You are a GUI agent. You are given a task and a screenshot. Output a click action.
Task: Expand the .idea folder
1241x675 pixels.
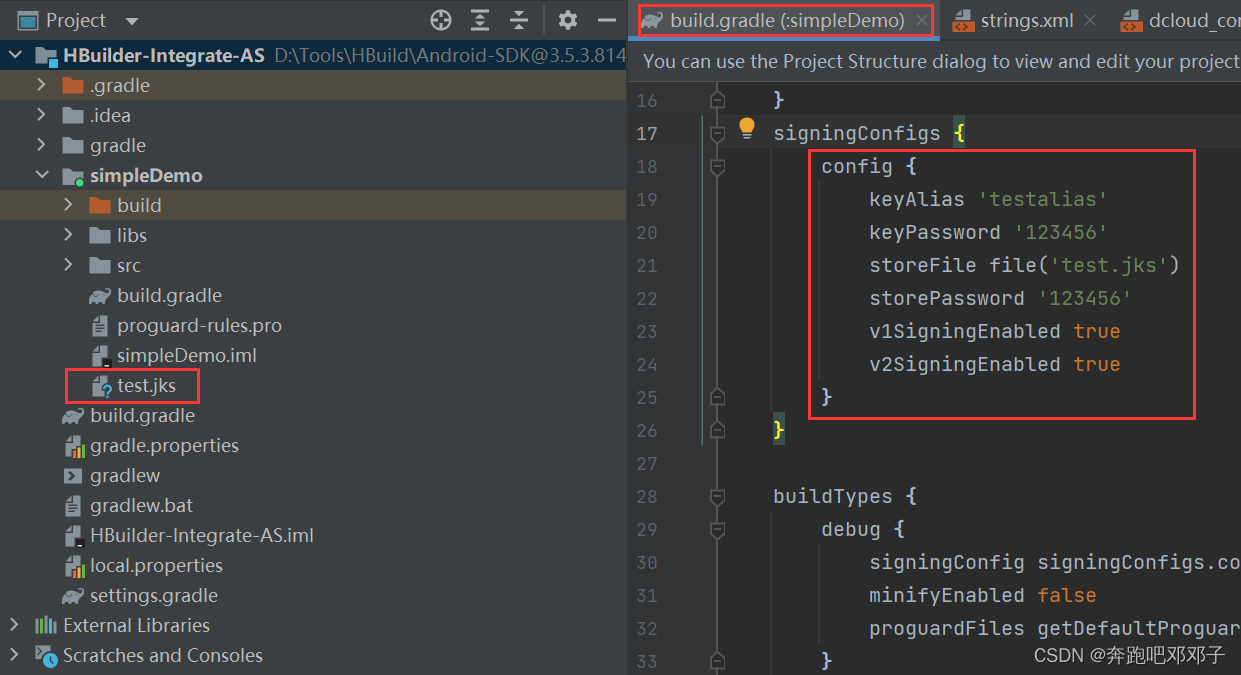[x=41, y=115]
